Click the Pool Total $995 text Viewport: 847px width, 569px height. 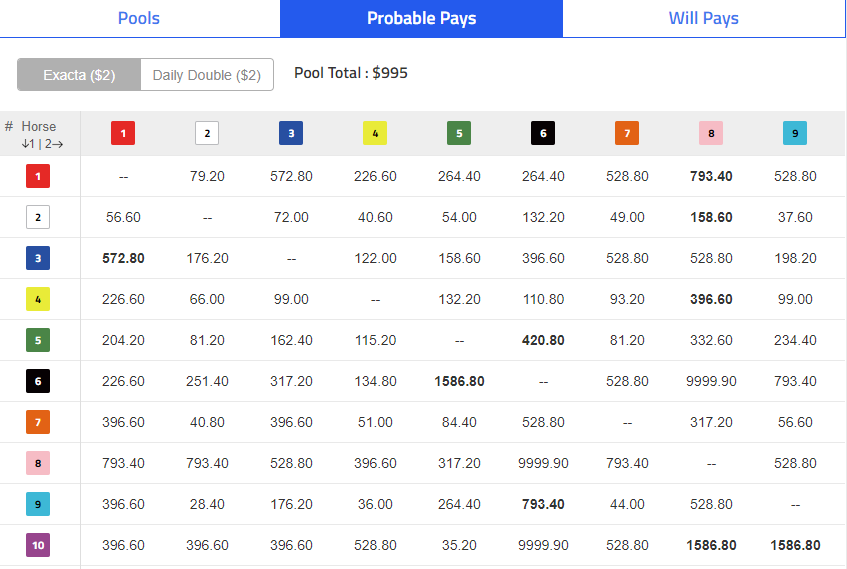[x=351, y=73]
